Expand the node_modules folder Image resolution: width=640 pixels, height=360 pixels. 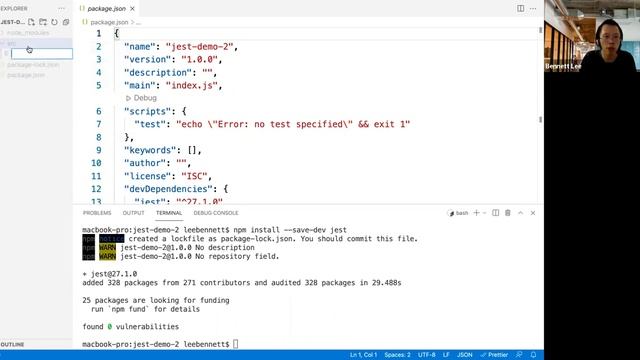[x=28, y=33]
